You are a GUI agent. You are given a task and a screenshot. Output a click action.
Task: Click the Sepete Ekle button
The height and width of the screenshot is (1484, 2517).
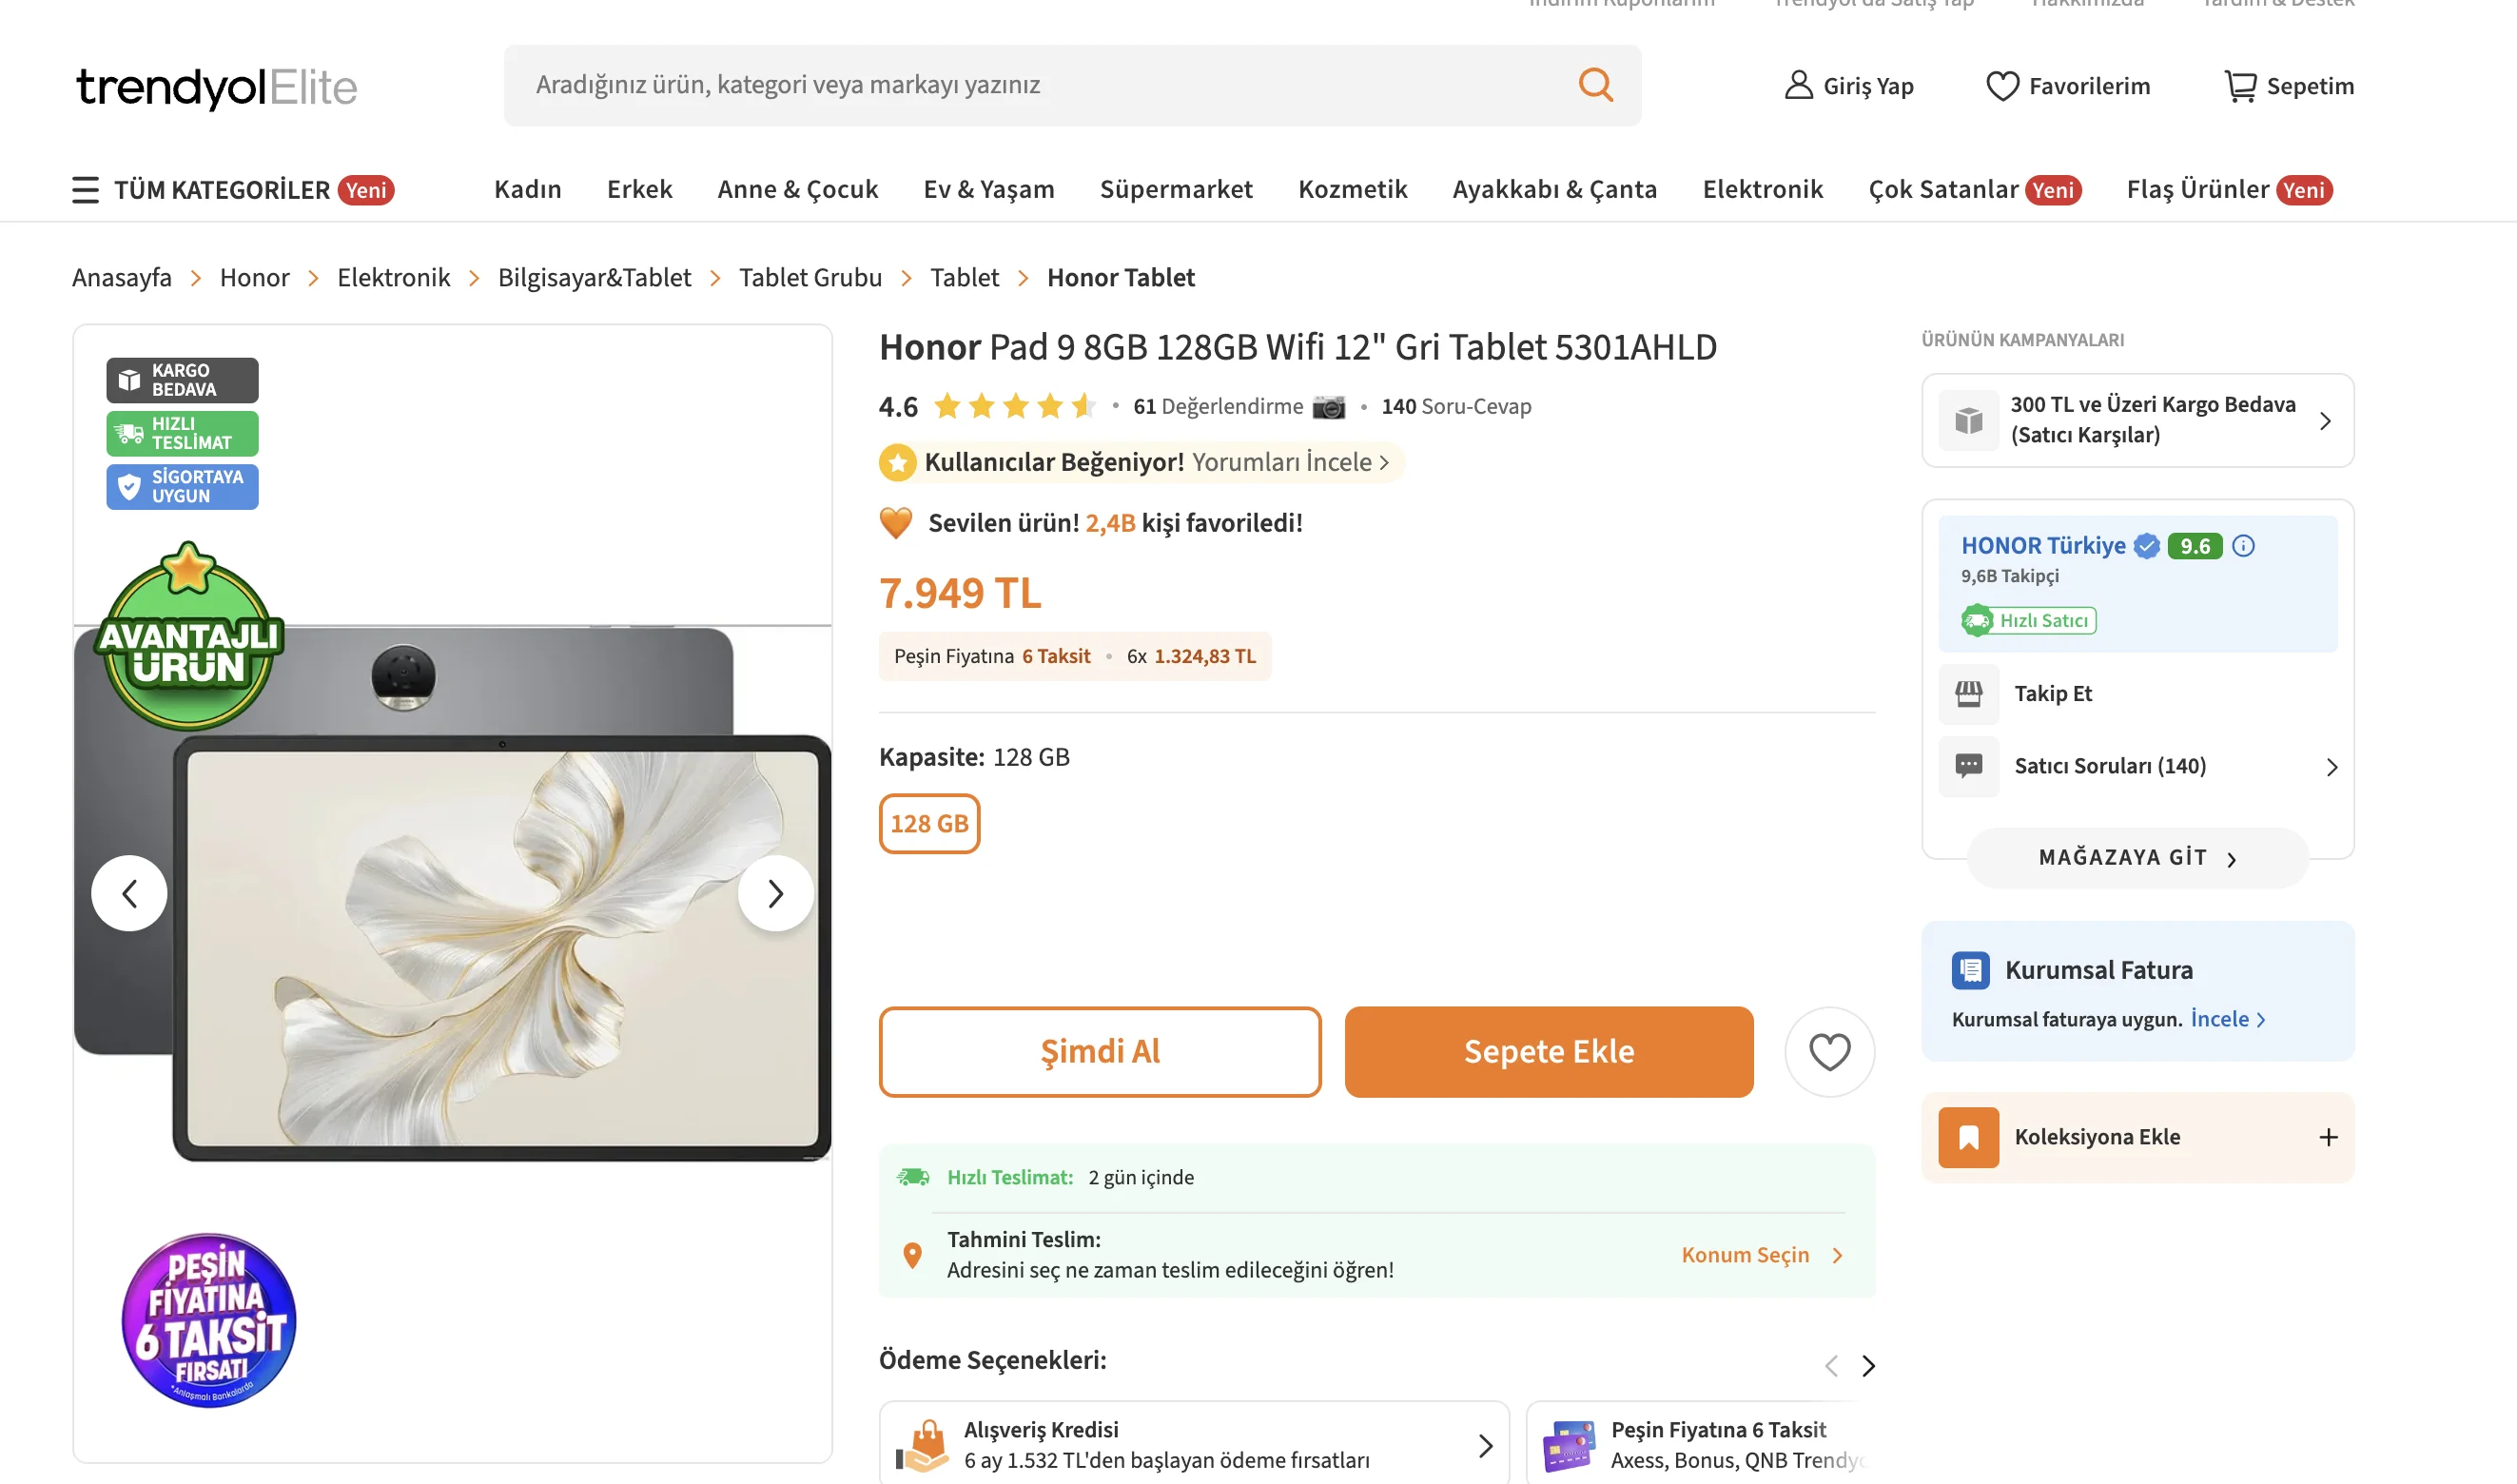tap(1548, 1052)
